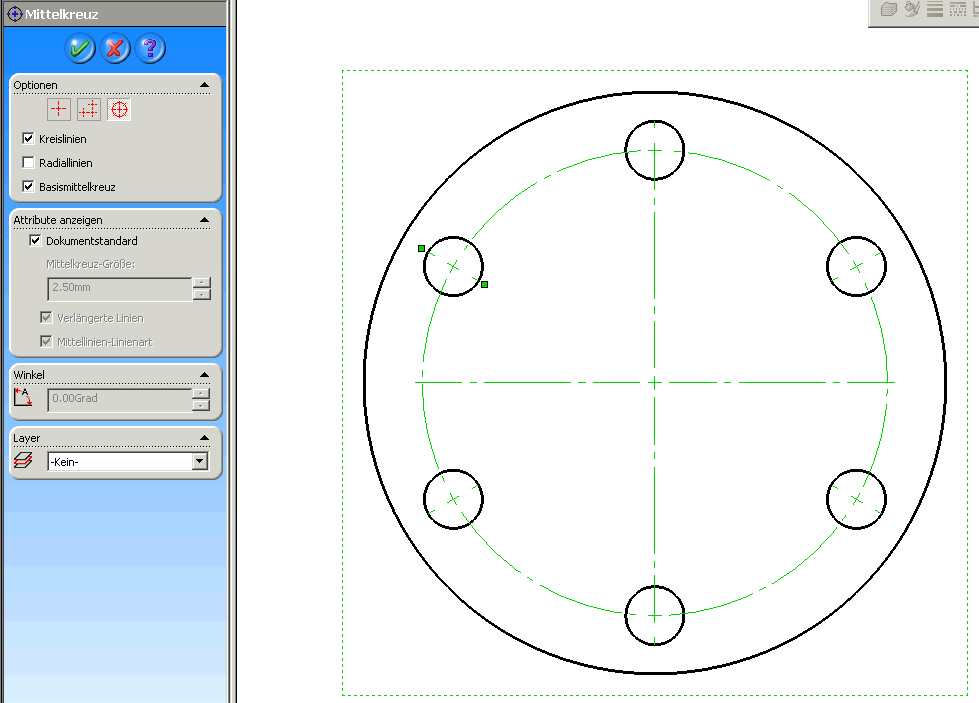The width and height of the screenshot is (979, 703).
Task: Open the line thickness toolbar icon
Action: 935,9
